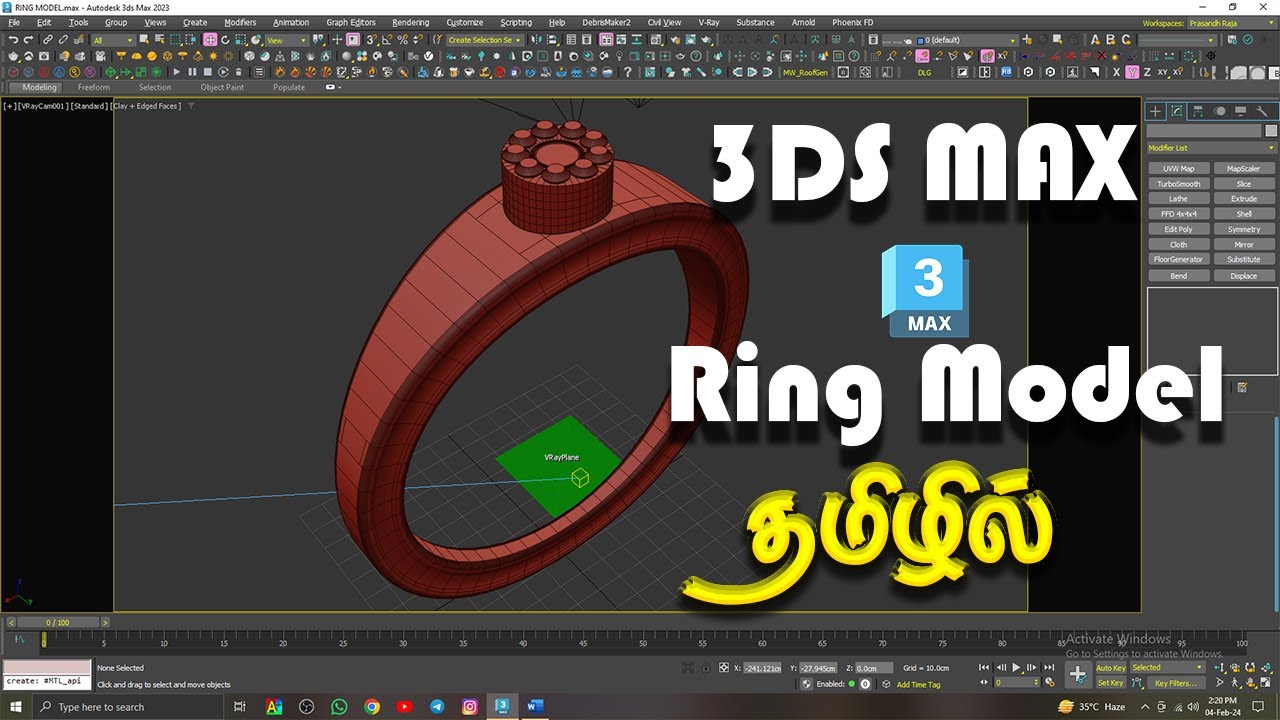Viewport: 1280px width, 720px height.
Task: Toggle the Set Key mode
Action: coord(1111,683)
